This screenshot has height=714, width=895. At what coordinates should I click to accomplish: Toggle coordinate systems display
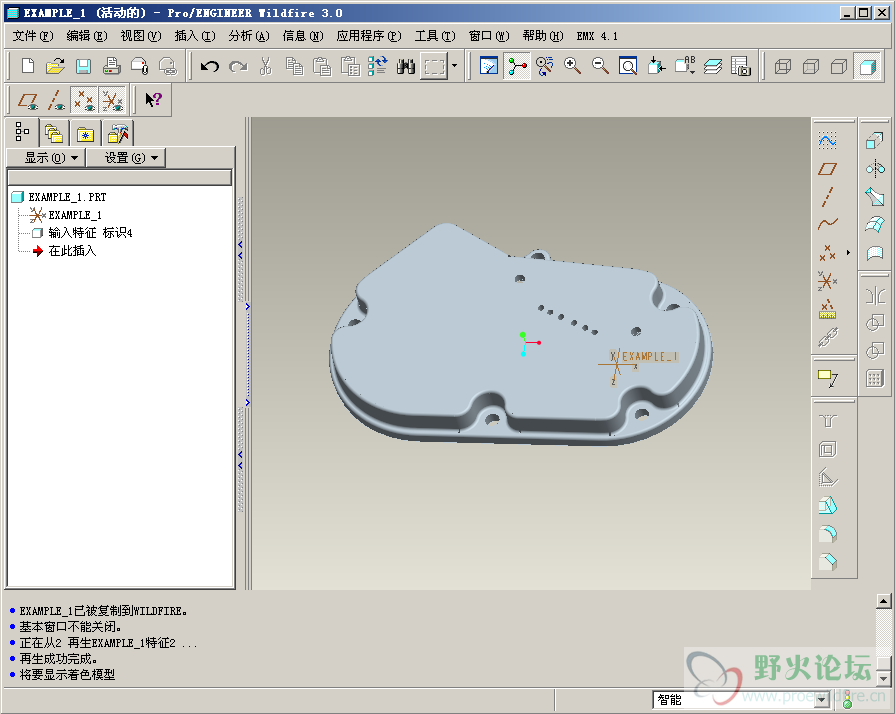click(x=112, y=100)
